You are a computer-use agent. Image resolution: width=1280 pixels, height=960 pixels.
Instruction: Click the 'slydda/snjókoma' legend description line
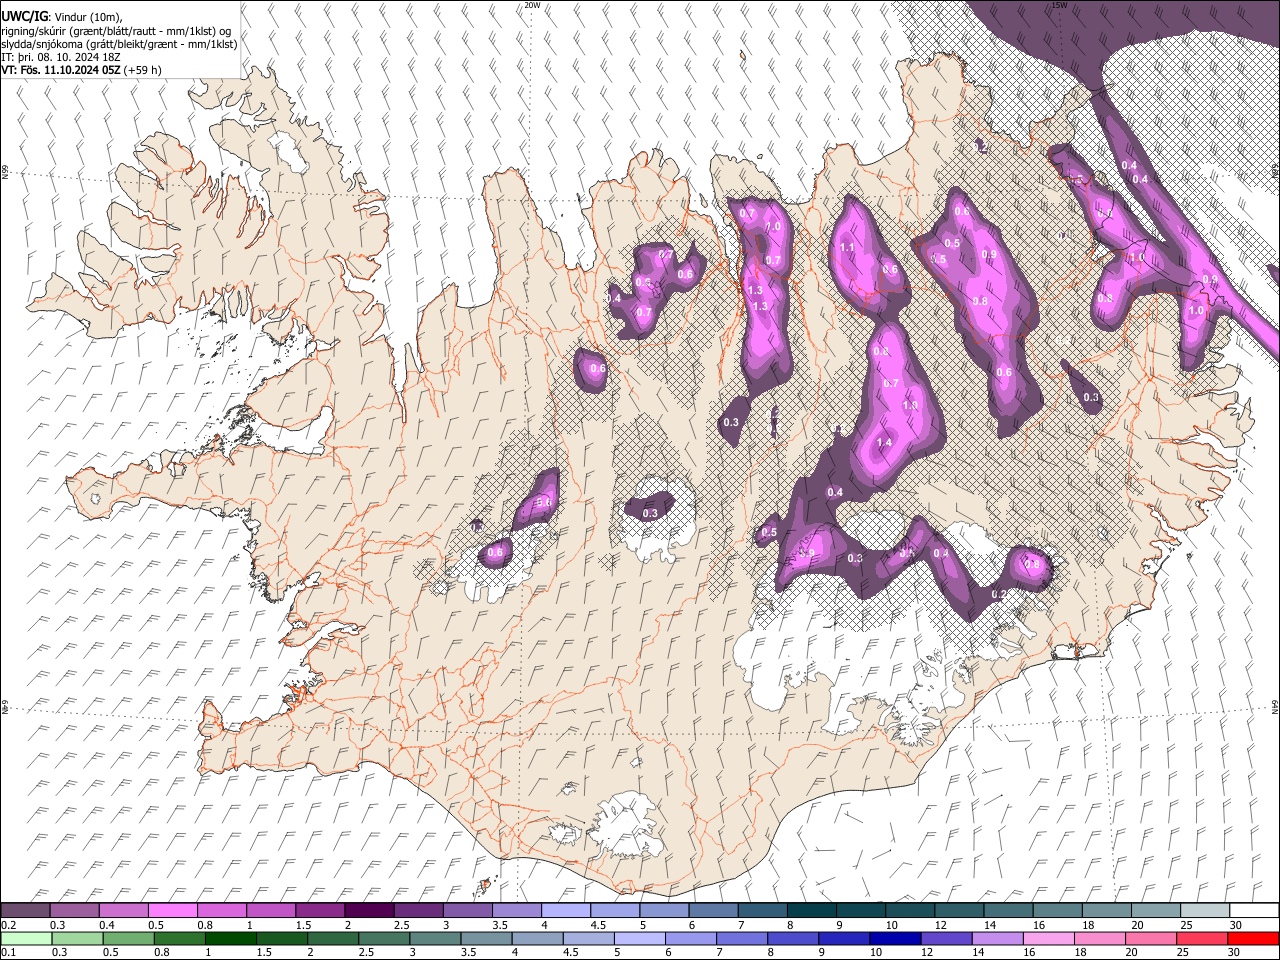pos(119,44)
